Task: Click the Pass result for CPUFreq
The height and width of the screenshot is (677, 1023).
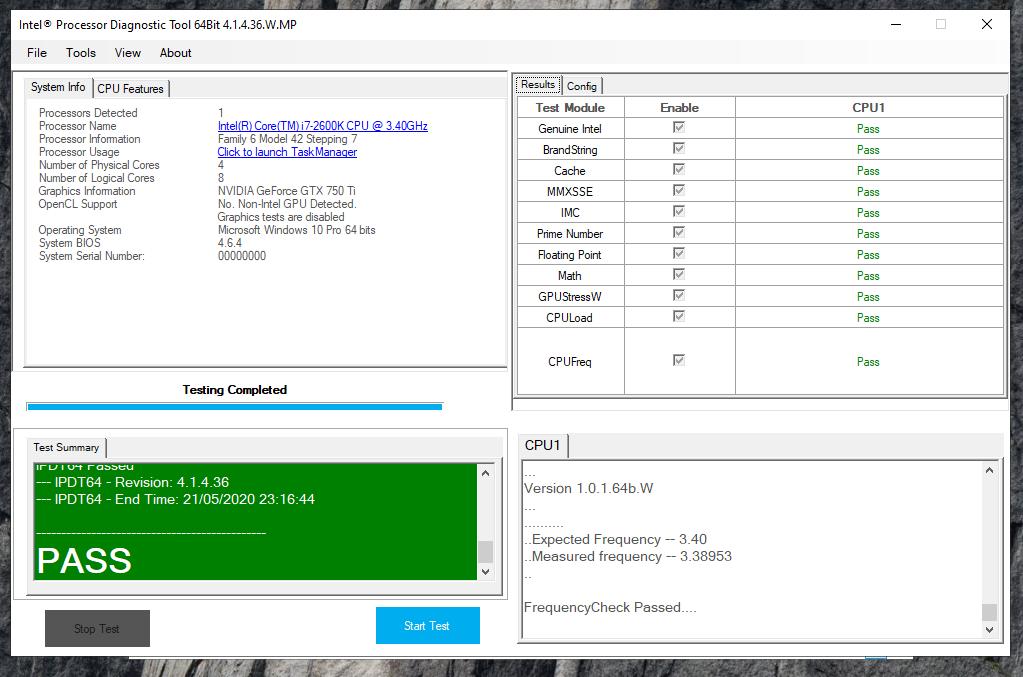Action: [x=868, y=362]
